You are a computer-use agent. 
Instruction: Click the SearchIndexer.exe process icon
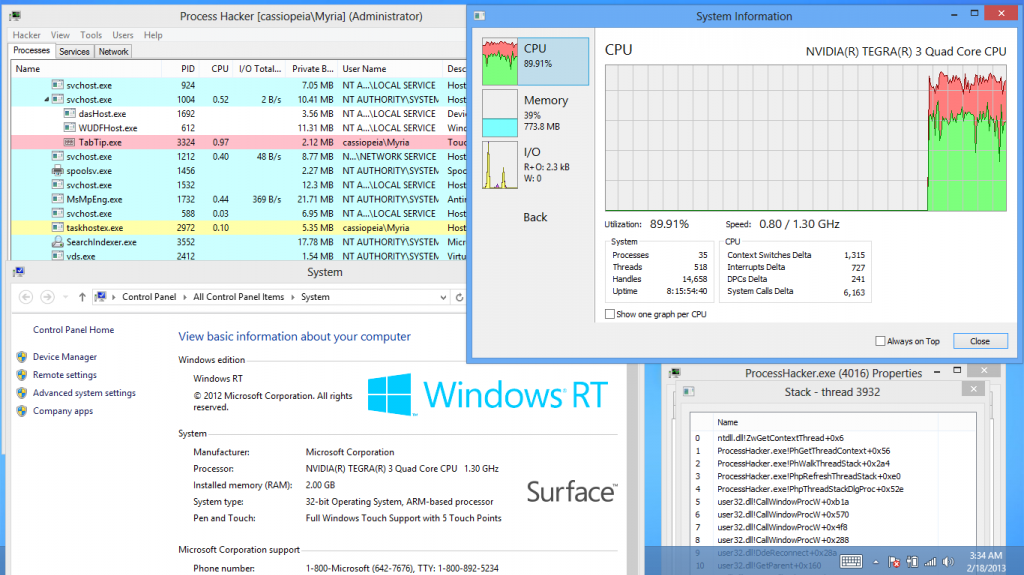57,242
